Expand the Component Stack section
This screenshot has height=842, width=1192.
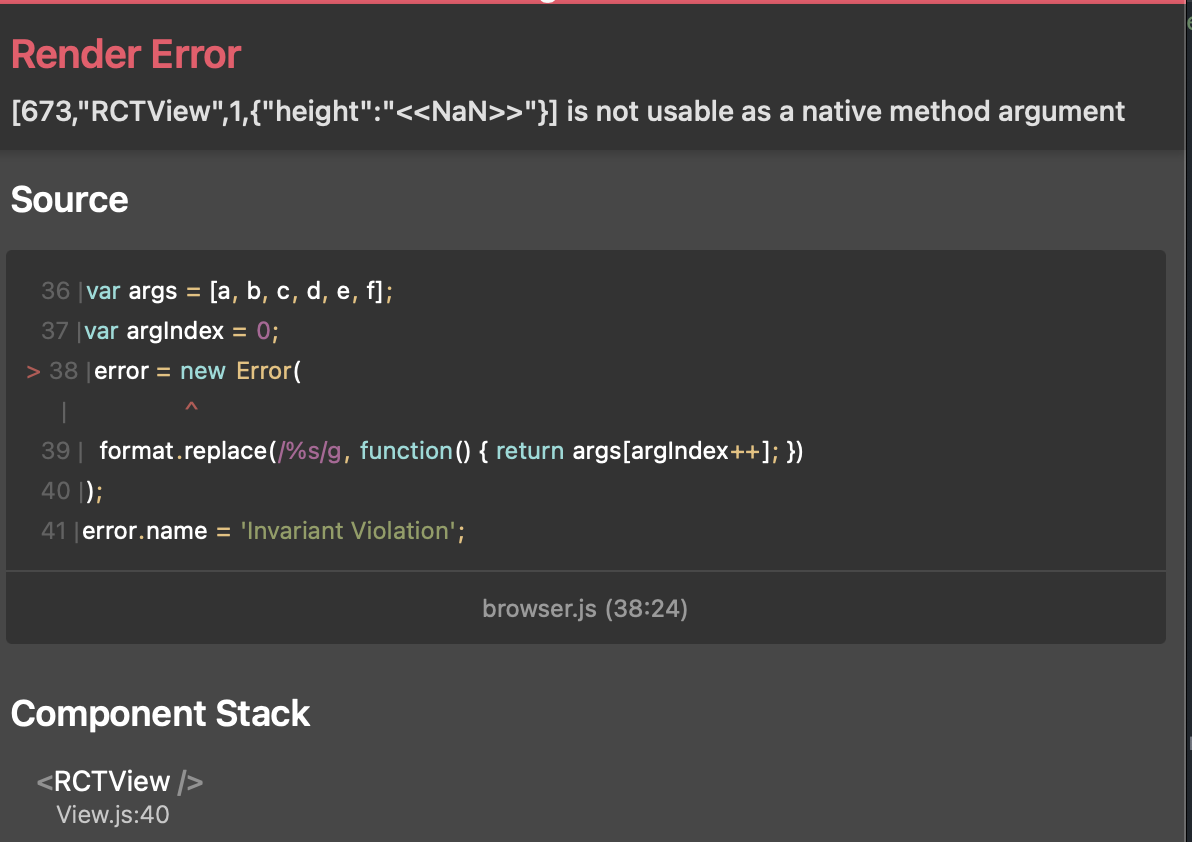tap(160, 714)
